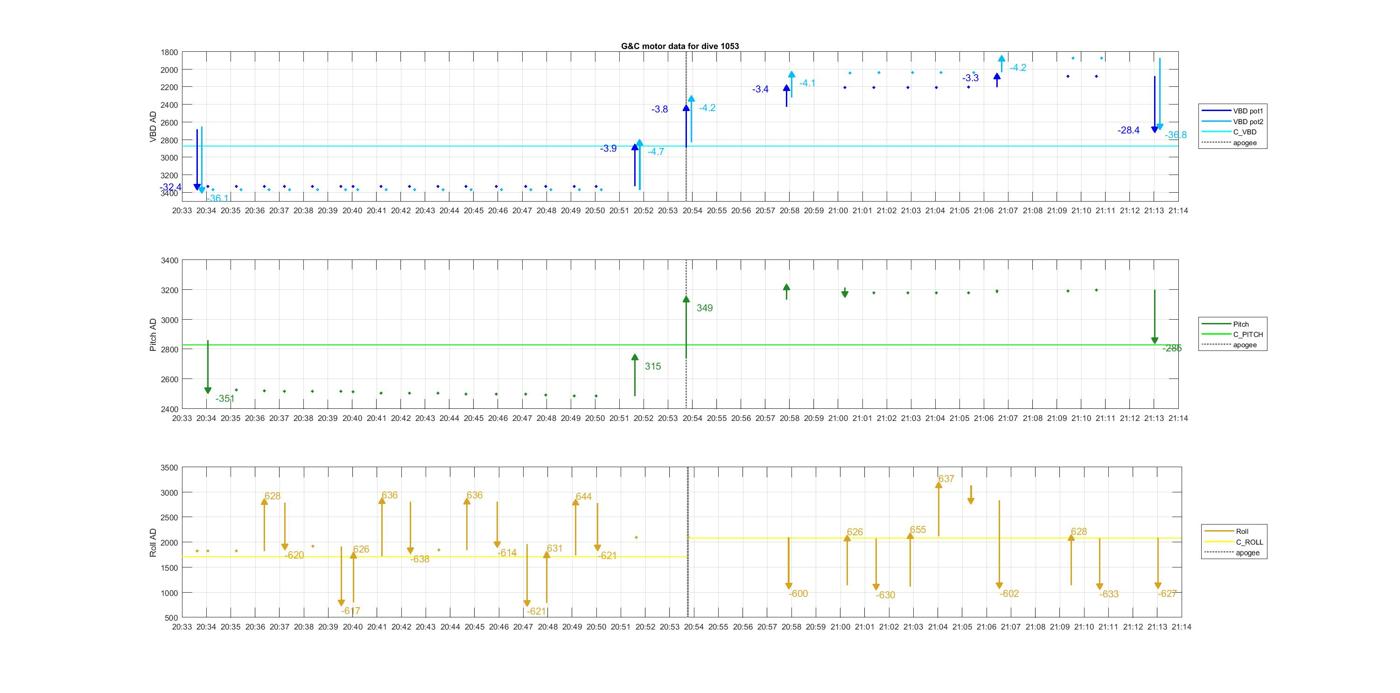Click the '21:14' time tick under the Roll plot
The image size is (1400, 693).
pyautogui.click(x=1181, y=627)
